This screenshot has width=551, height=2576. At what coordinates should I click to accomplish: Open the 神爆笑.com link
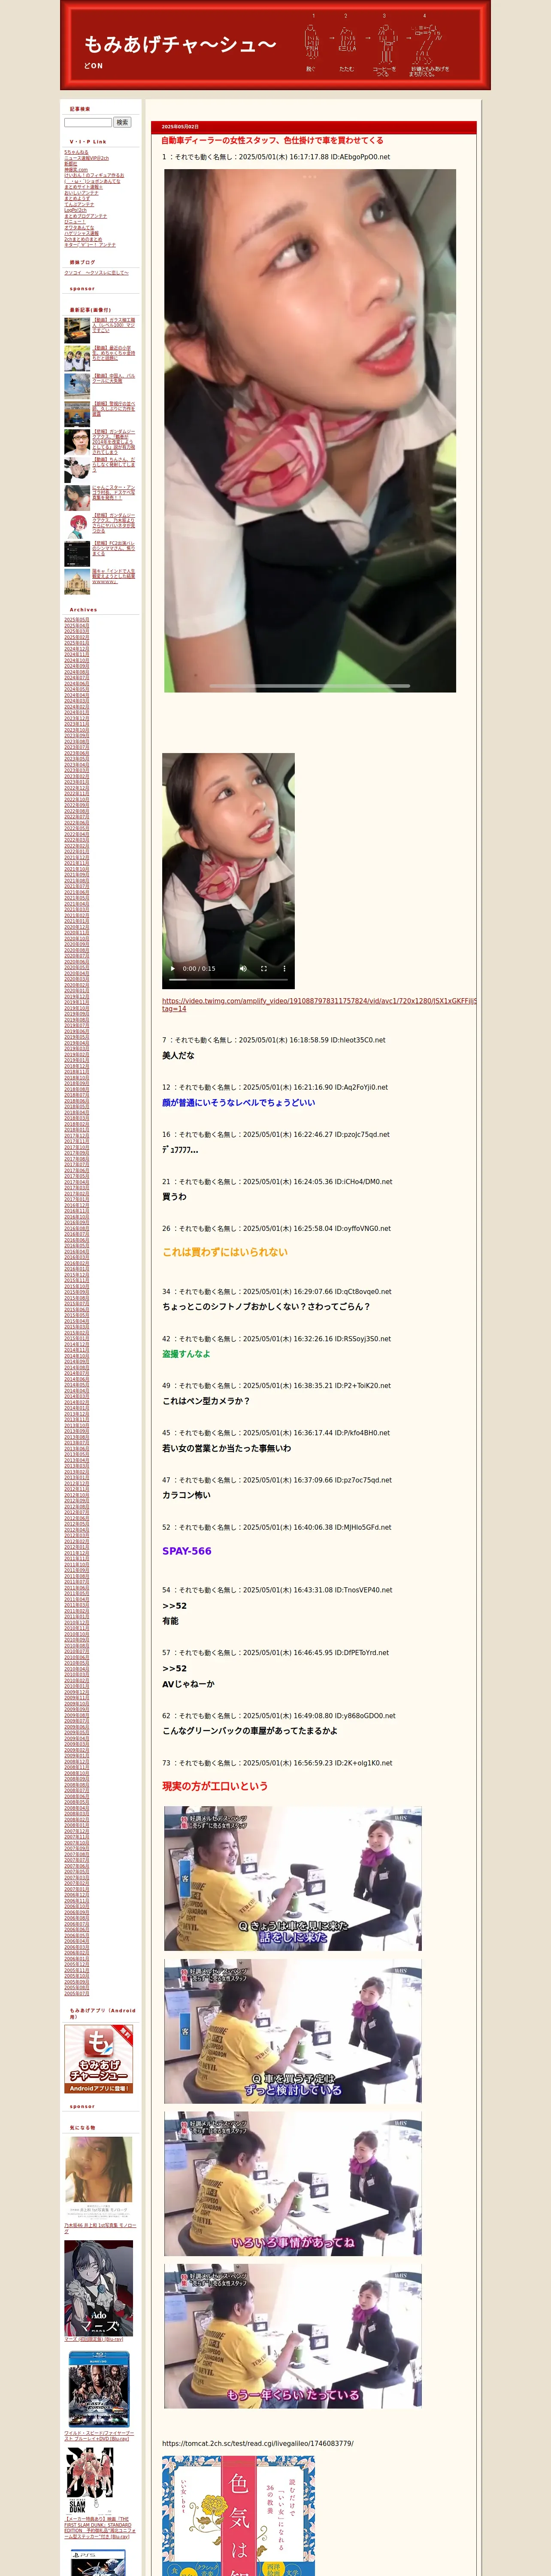pyautogui.click(x=76, y=170)
